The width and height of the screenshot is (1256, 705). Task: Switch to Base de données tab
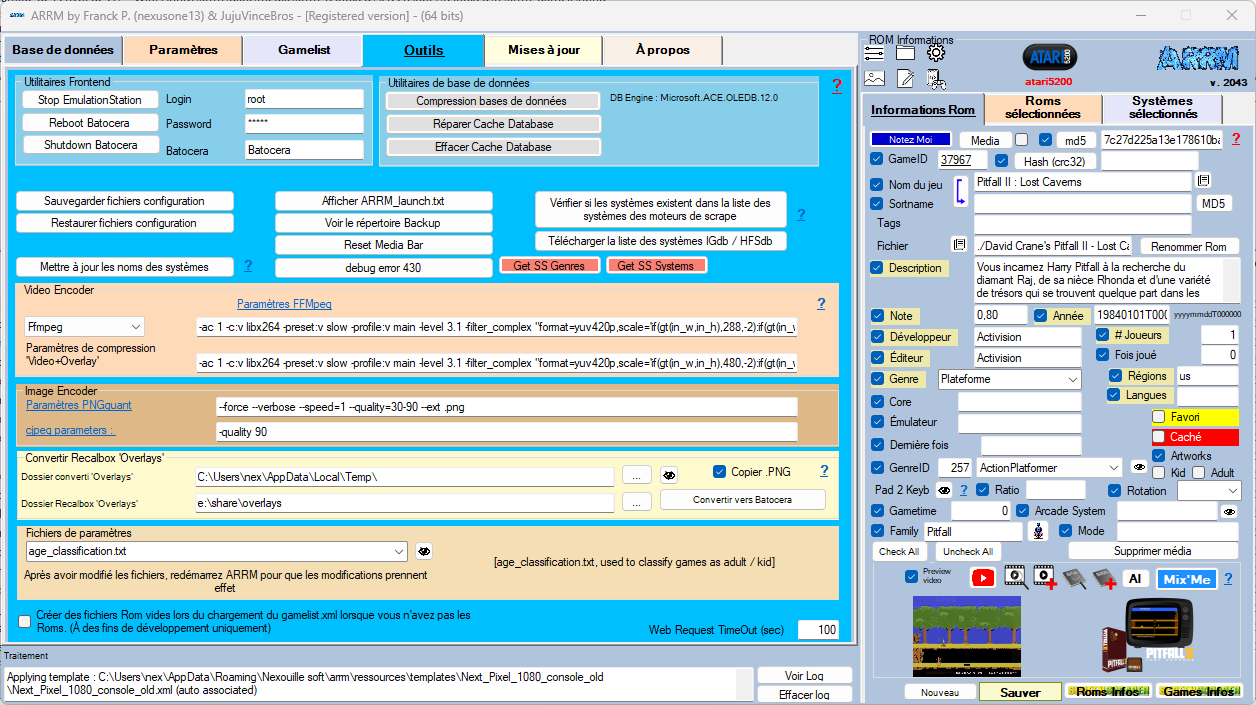pos(62,50)
